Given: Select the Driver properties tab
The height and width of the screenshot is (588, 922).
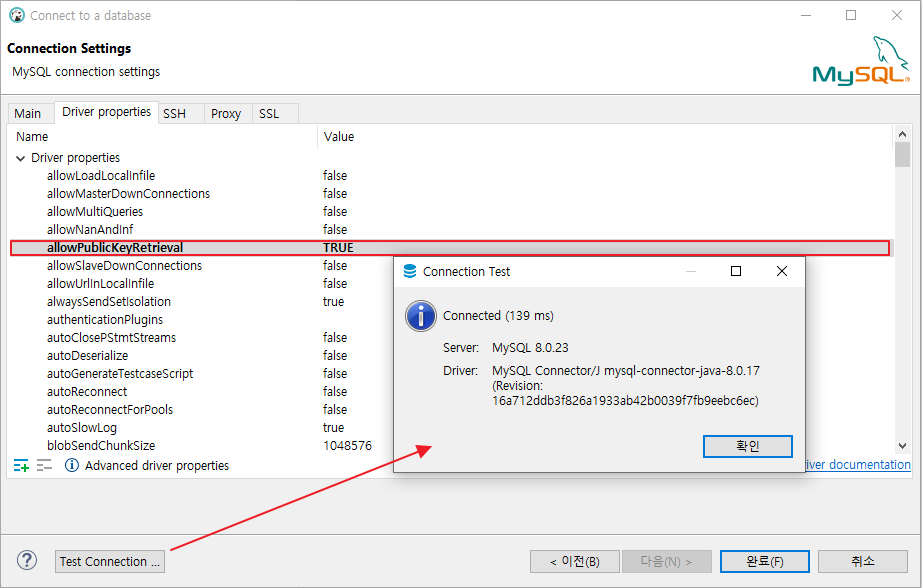Looking at the screenshot, I should click(x=106, y=112).
